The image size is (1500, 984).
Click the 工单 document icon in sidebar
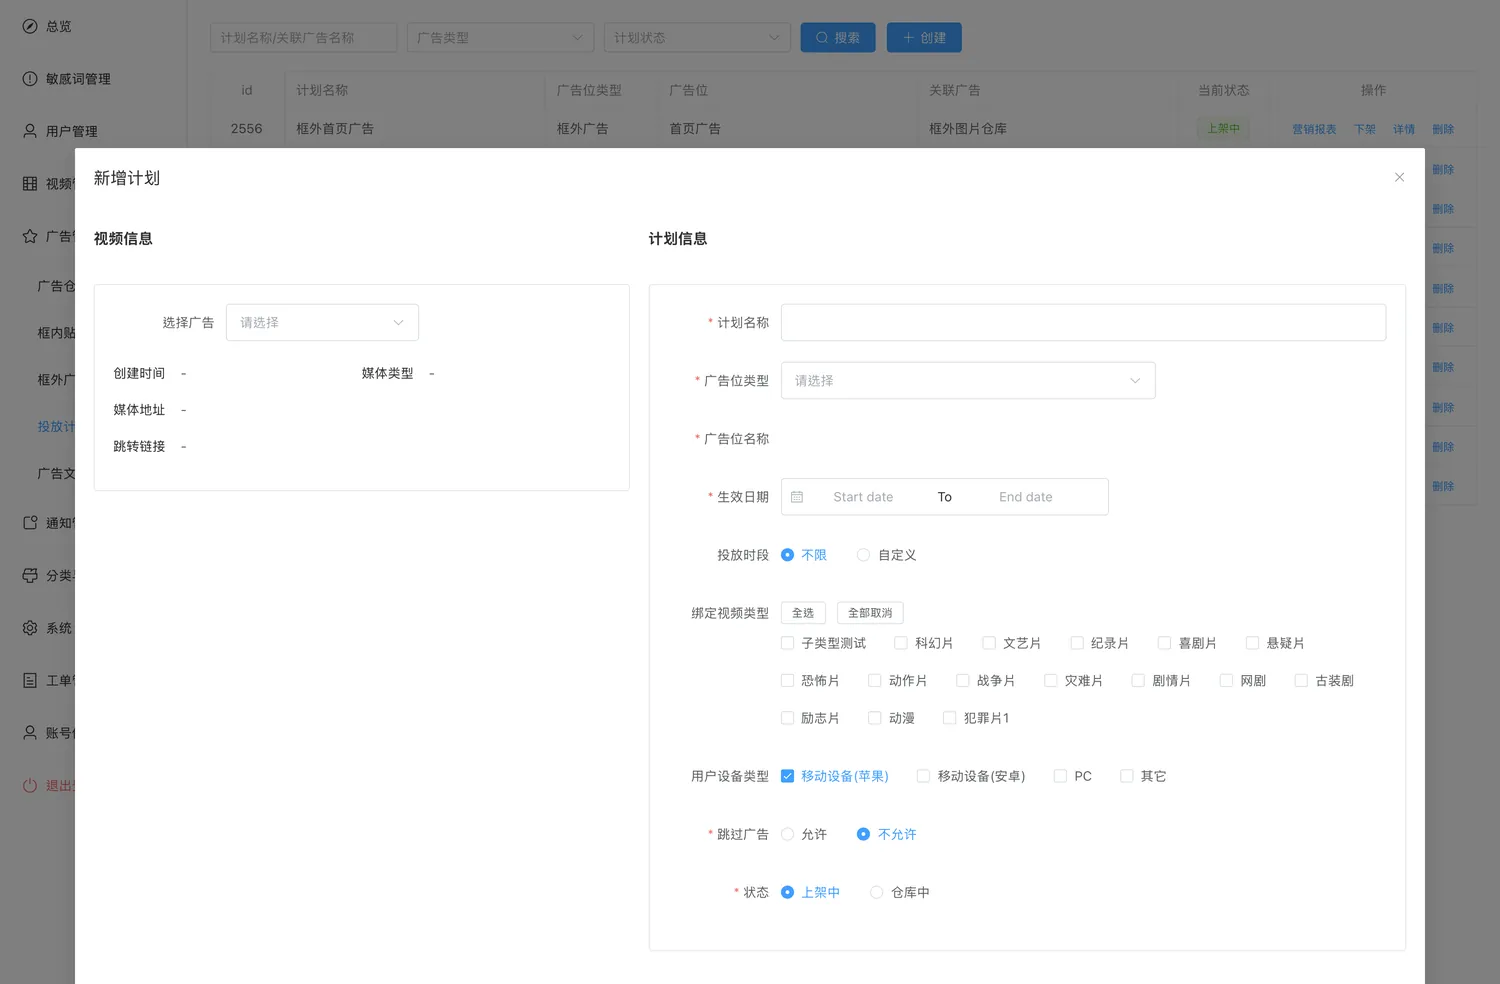(x=30, y=680)
